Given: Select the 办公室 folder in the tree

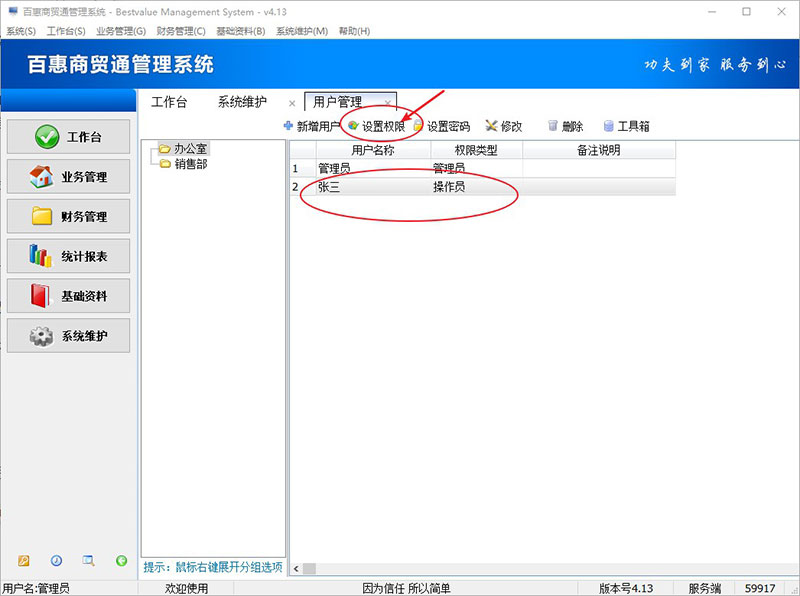Looking at the screenshot, I should tap(183, 148).
